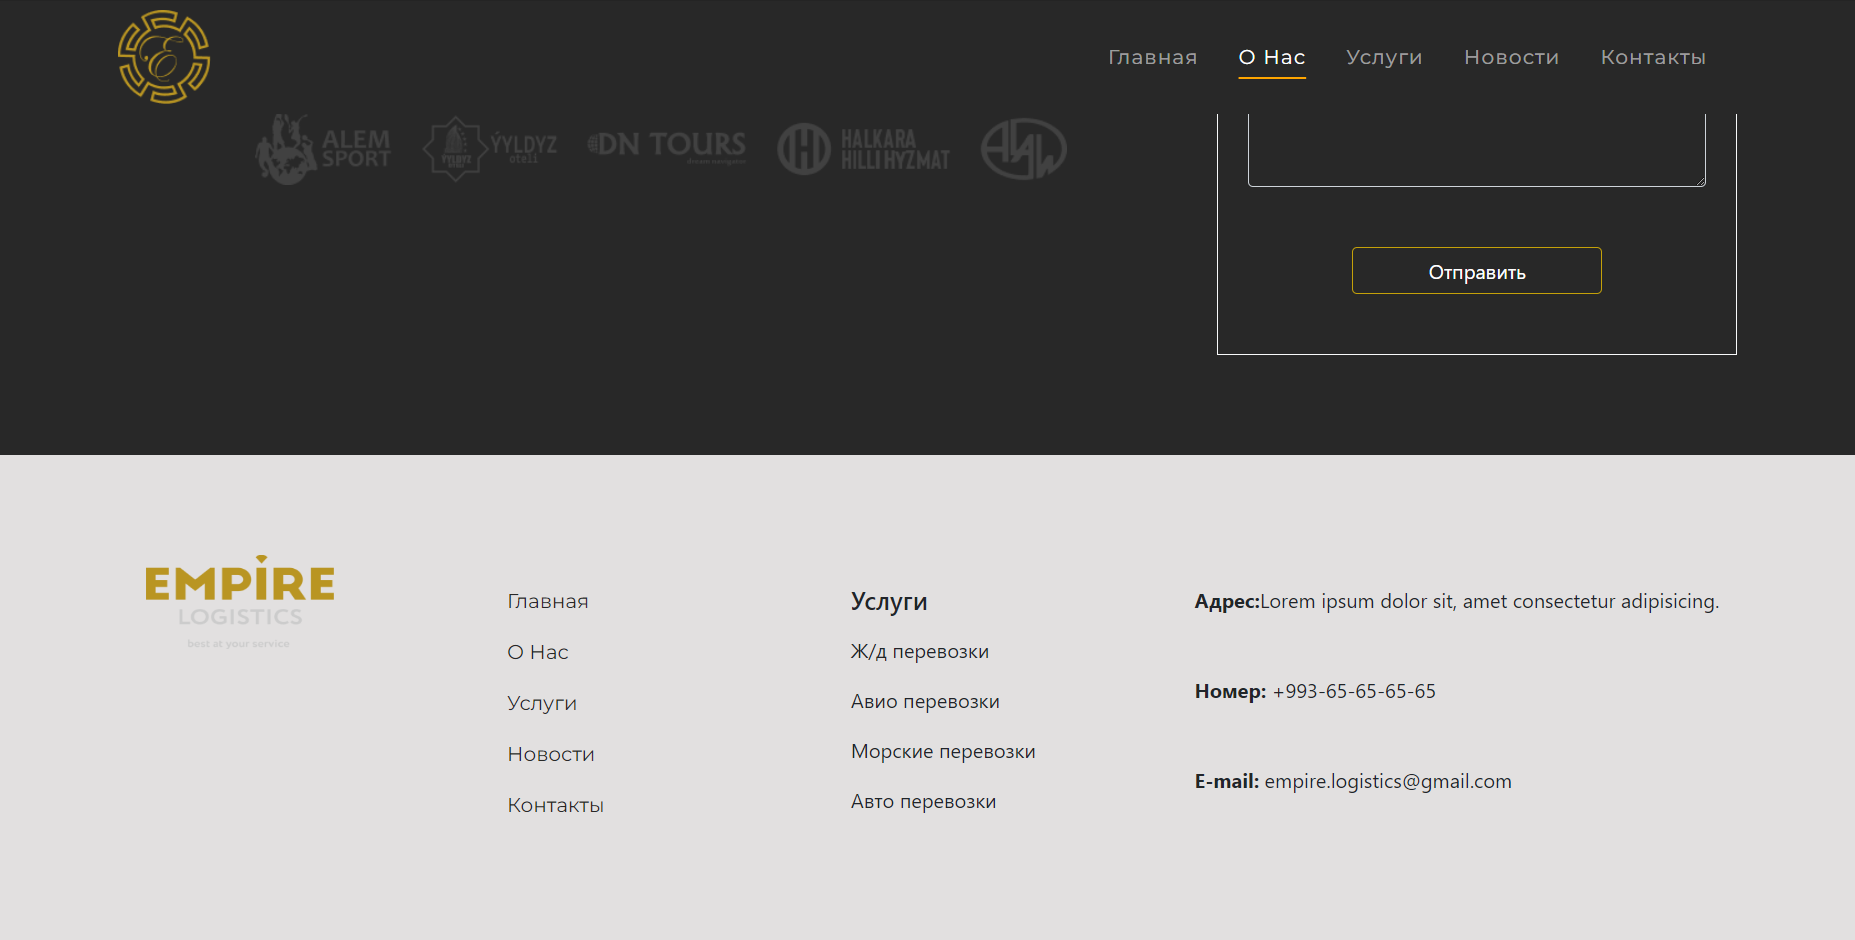Open the Авиа перевозки service link
This screenshot has height=940, width=1855.
[x=925, y=702]
